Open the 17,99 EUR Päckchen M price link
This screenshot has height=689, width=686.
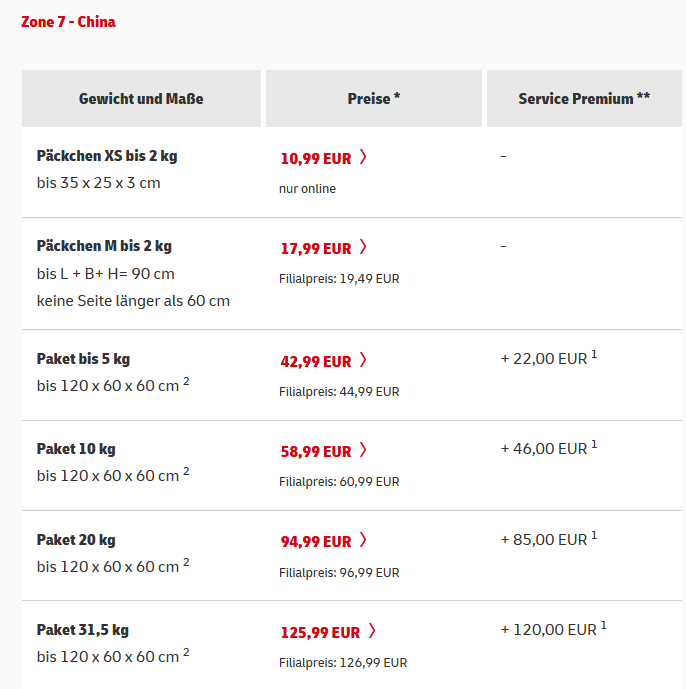[316, 249]
